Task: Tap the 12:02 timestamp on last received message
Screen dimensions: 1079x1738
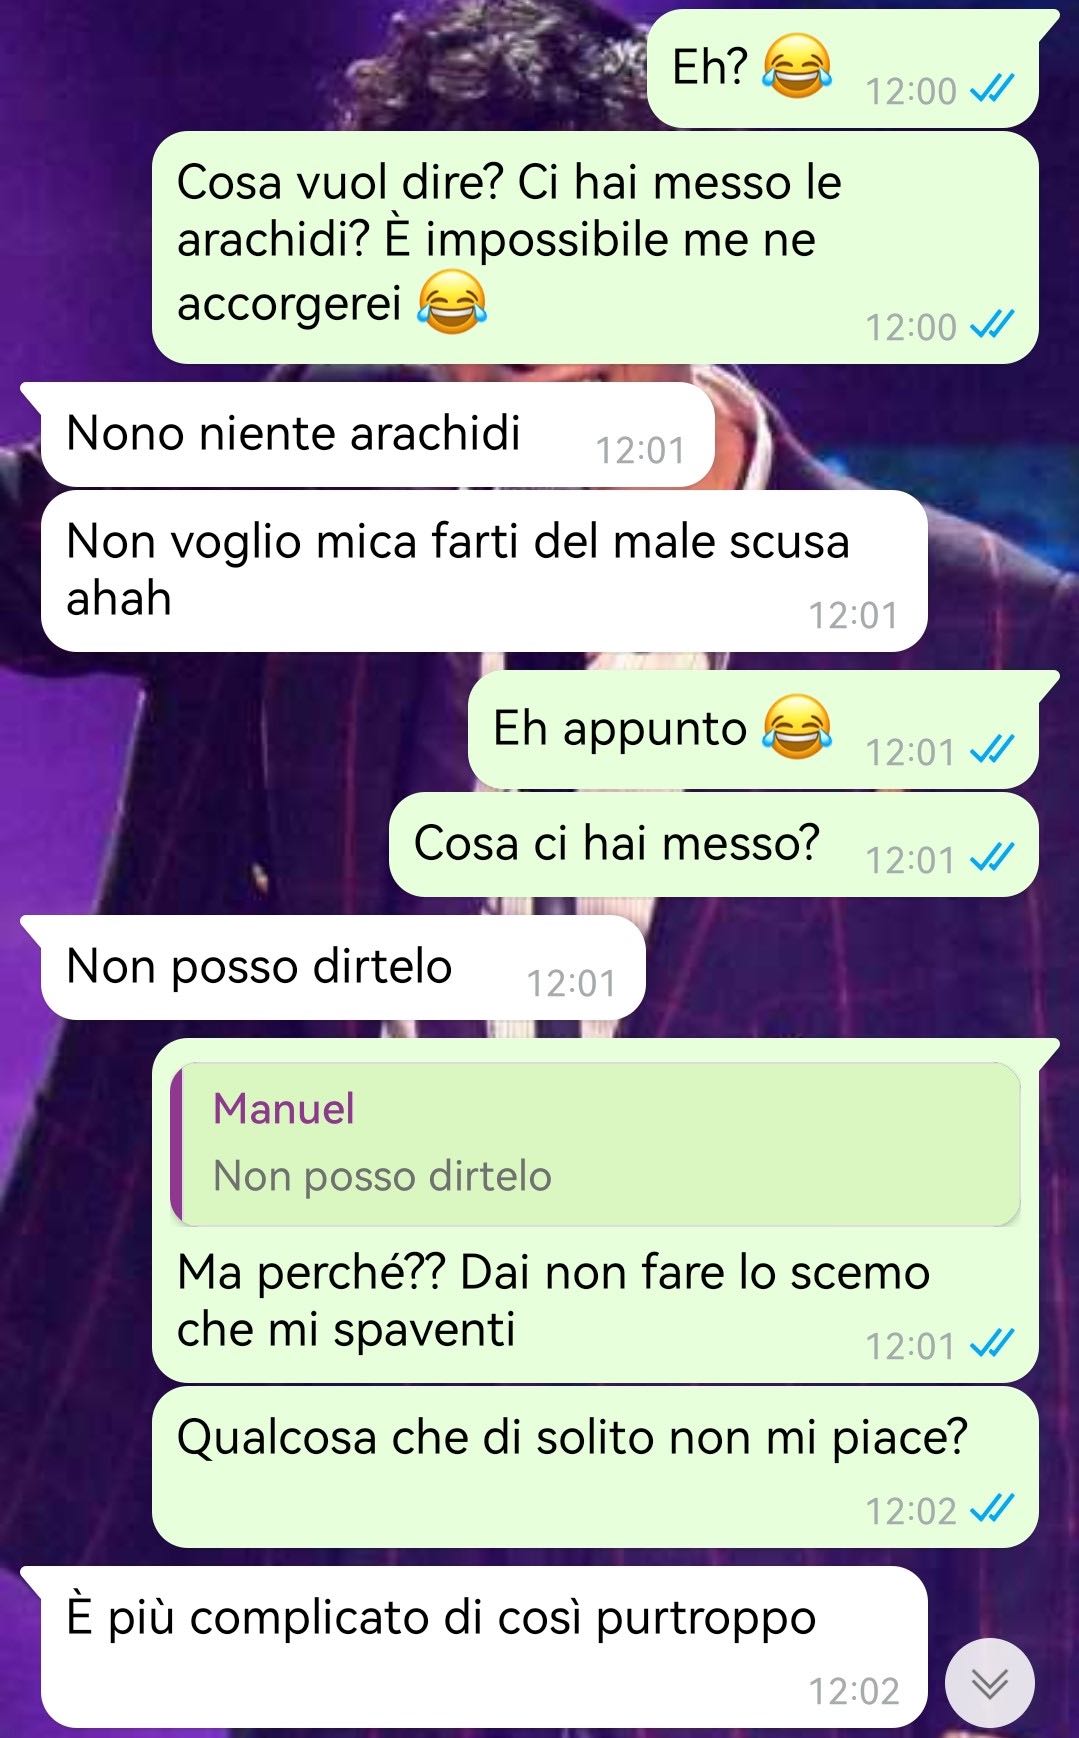Action: [854, 1691]
